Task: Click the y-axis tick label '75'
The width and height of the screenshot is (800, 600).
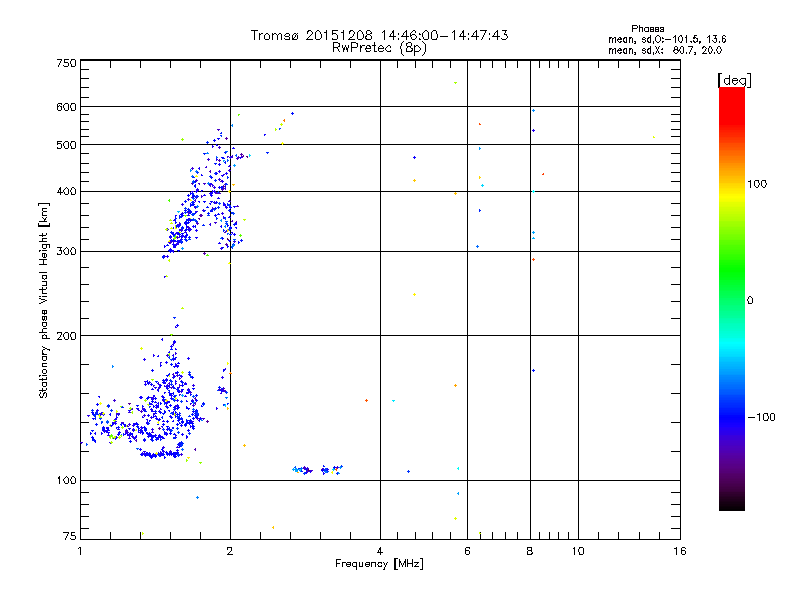Action: point(70,536)
